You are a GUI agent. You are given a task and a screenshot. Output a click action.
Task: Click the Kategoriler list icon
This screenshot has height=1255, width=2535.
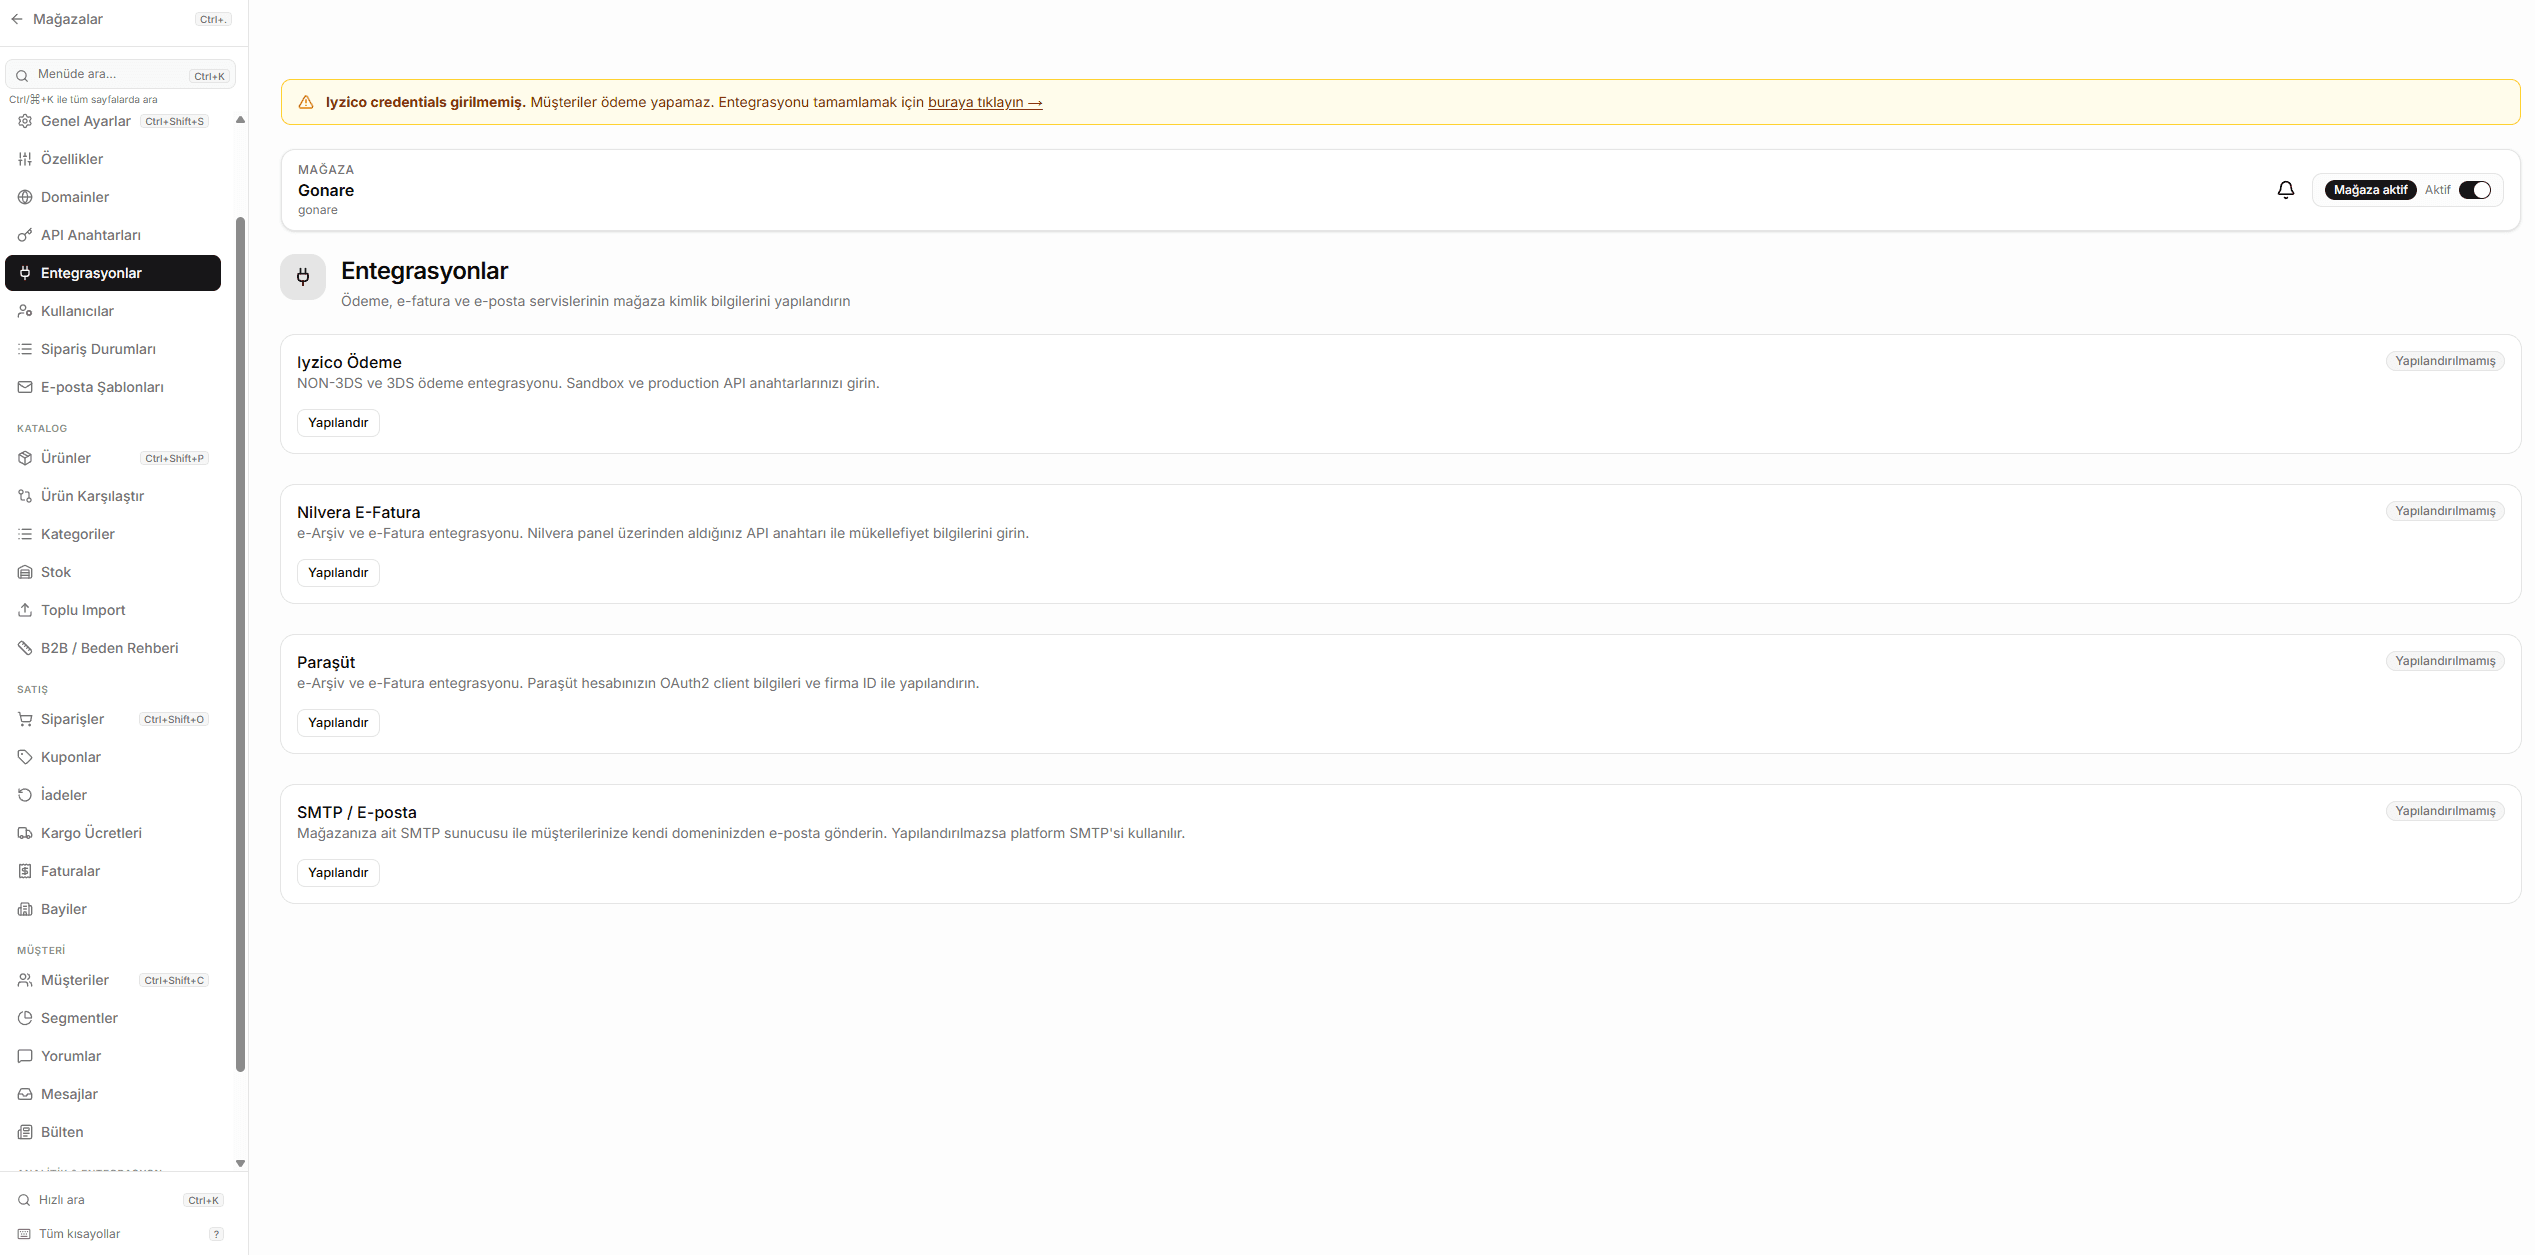click(25, 534)
